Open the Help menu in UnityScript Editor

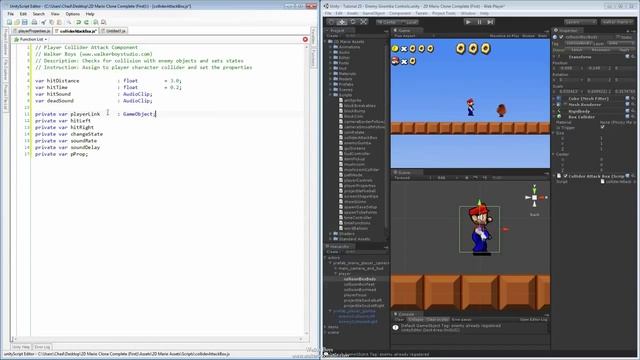click(x=90, y=14)
